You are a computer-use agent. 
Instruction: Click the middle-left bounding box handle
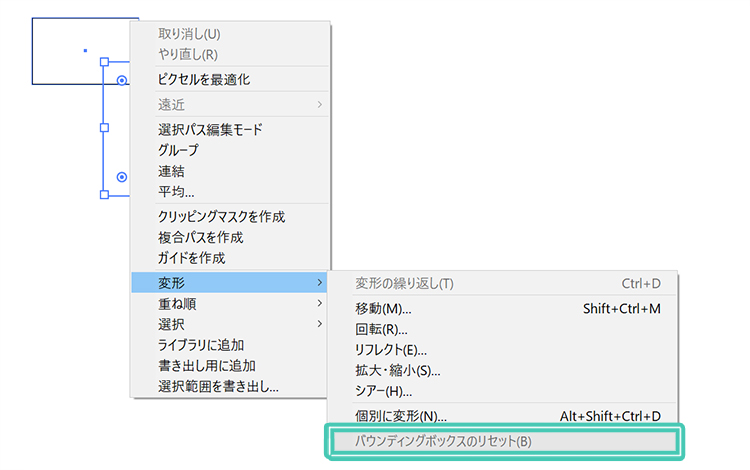coord(104,128)
